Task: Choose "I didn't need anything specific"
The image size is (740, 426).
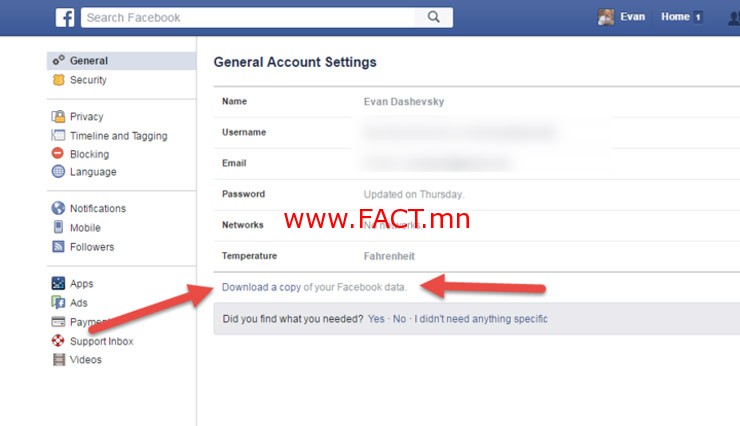Action: pos(481,319)
